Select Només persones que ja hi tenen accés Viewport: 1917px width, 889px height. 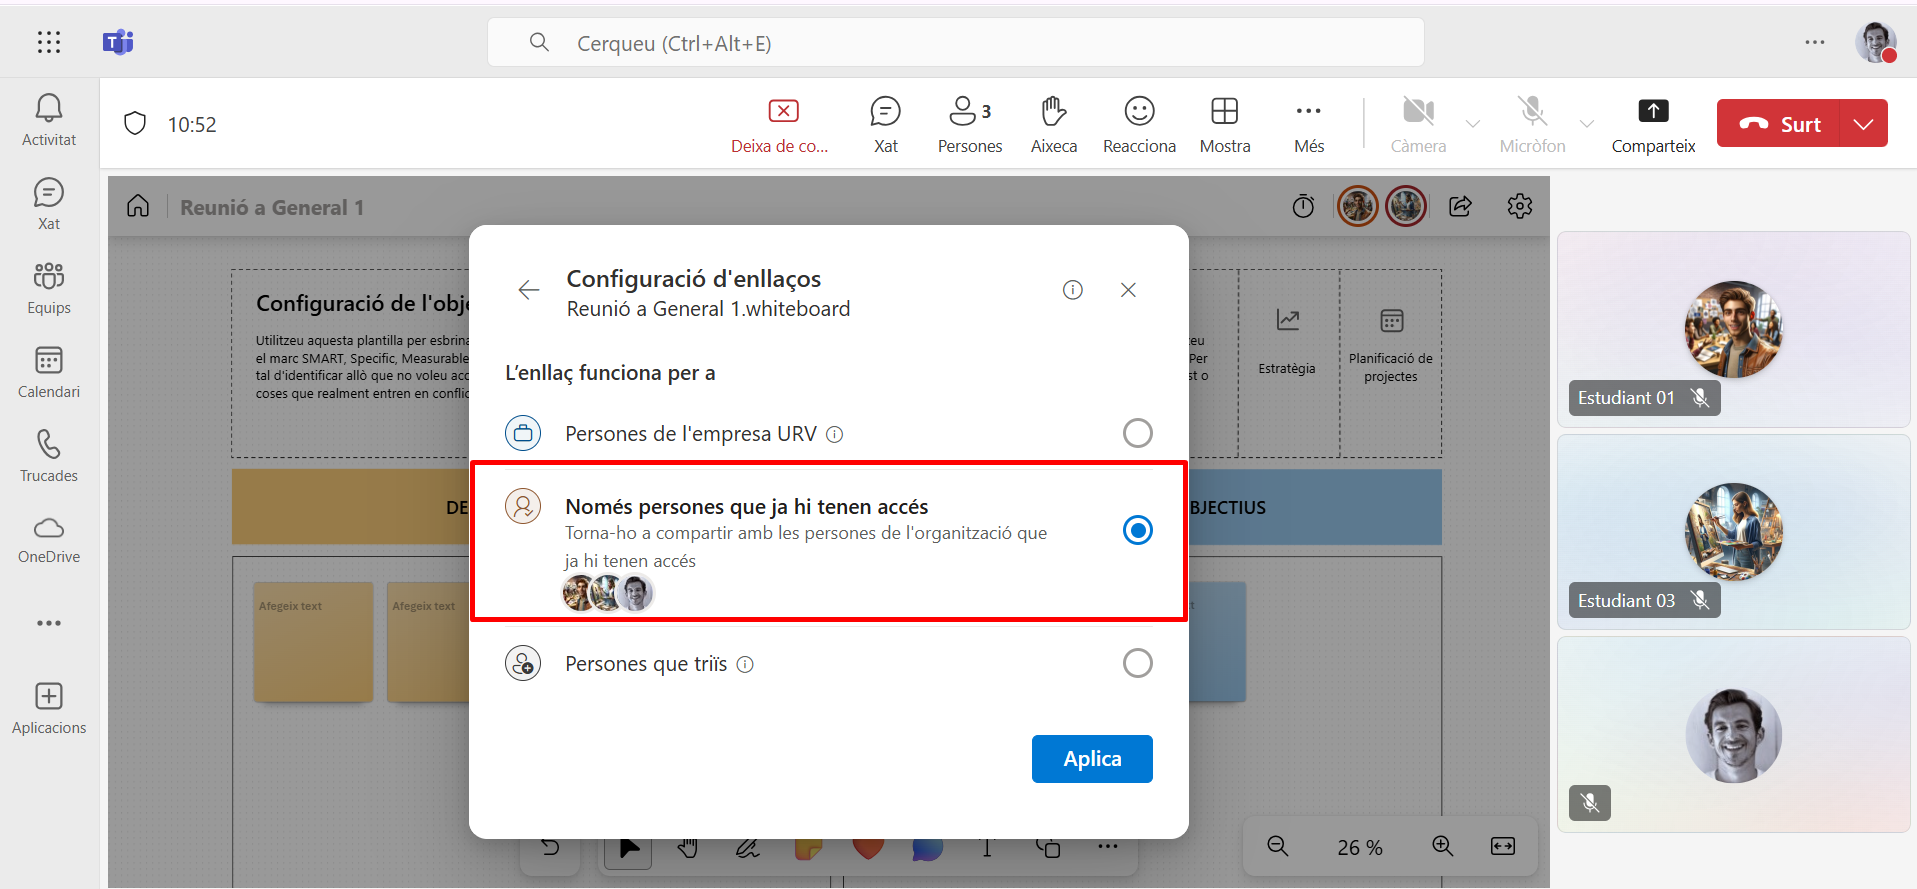click(1137, 530)
